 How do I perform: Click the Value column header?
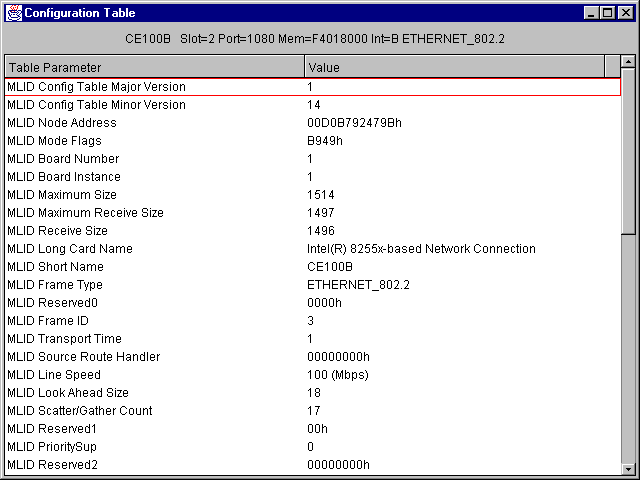coord(455,67)
